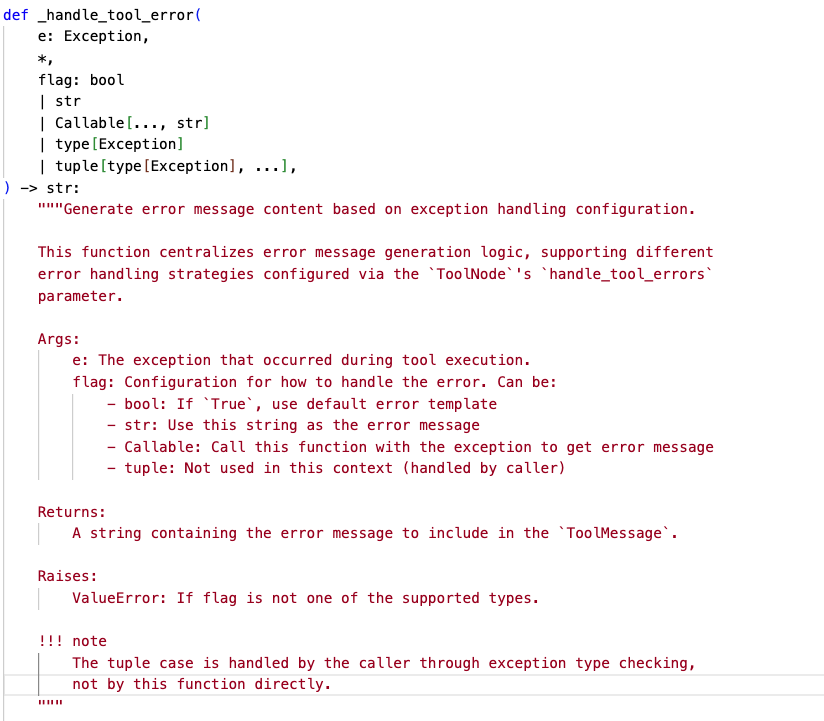Click the handle_tool_errors parameter name in docstring
Screen dimensions: 824x721
(627, 274)
